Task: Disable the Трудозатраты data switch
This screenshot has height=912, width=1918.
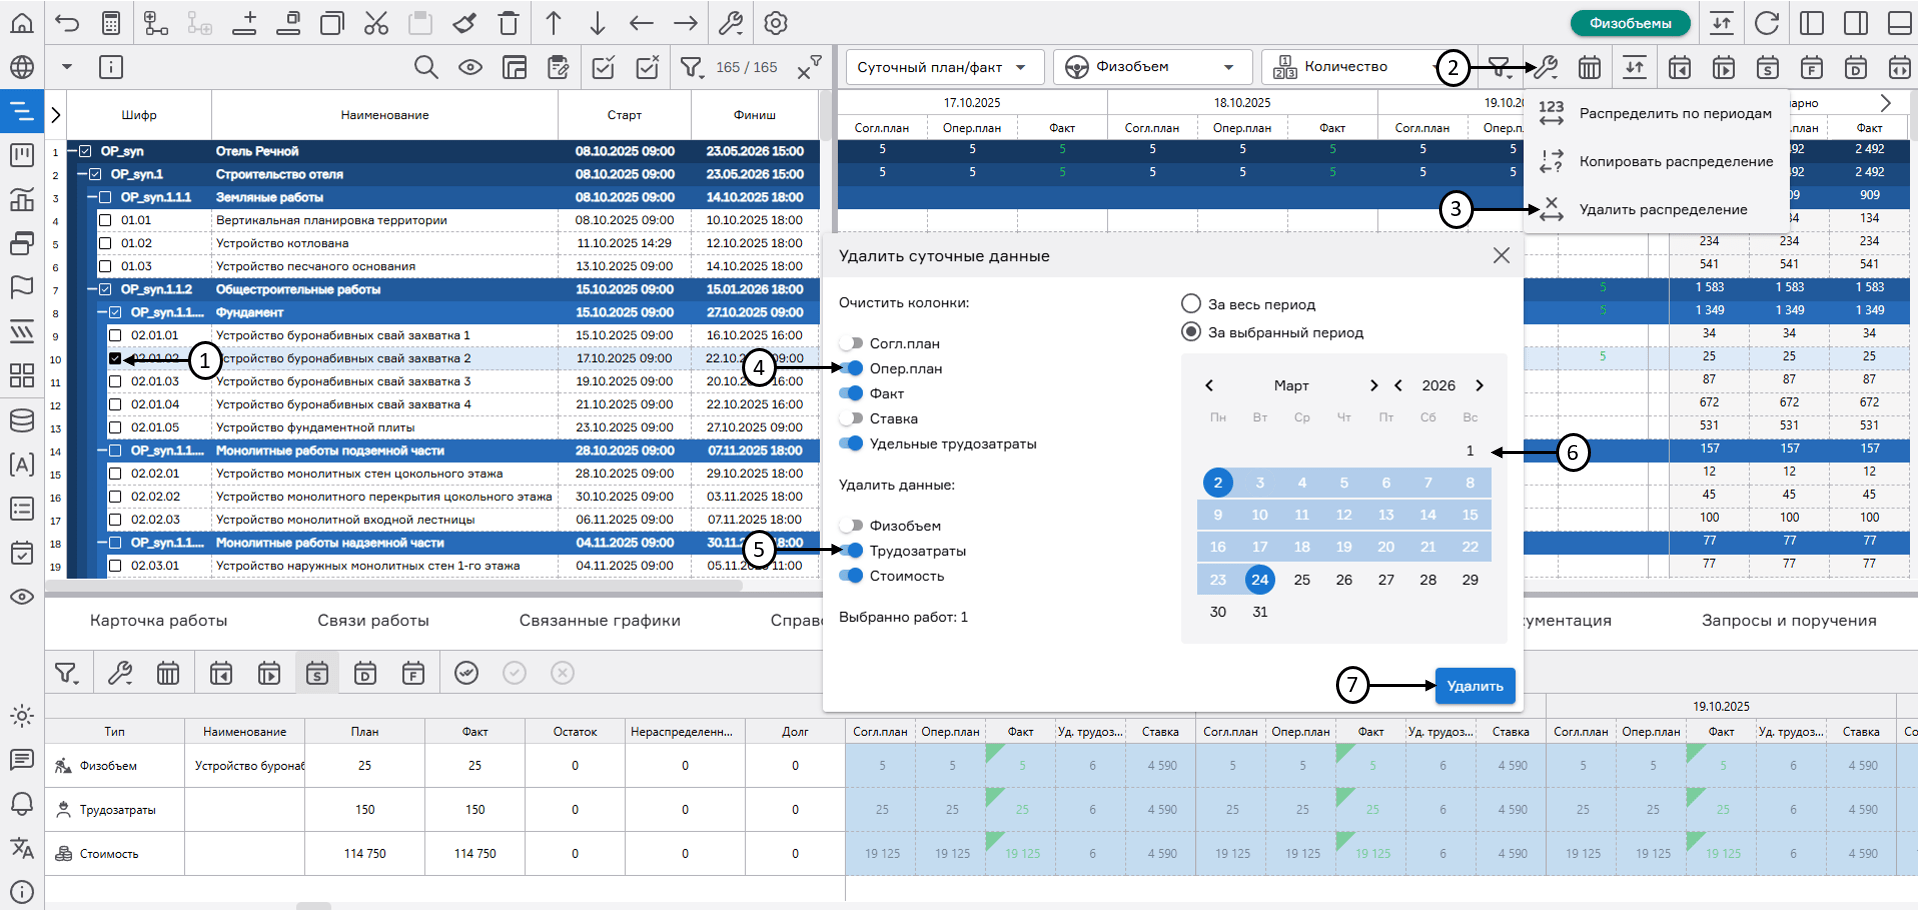Action: coord(851,550)
